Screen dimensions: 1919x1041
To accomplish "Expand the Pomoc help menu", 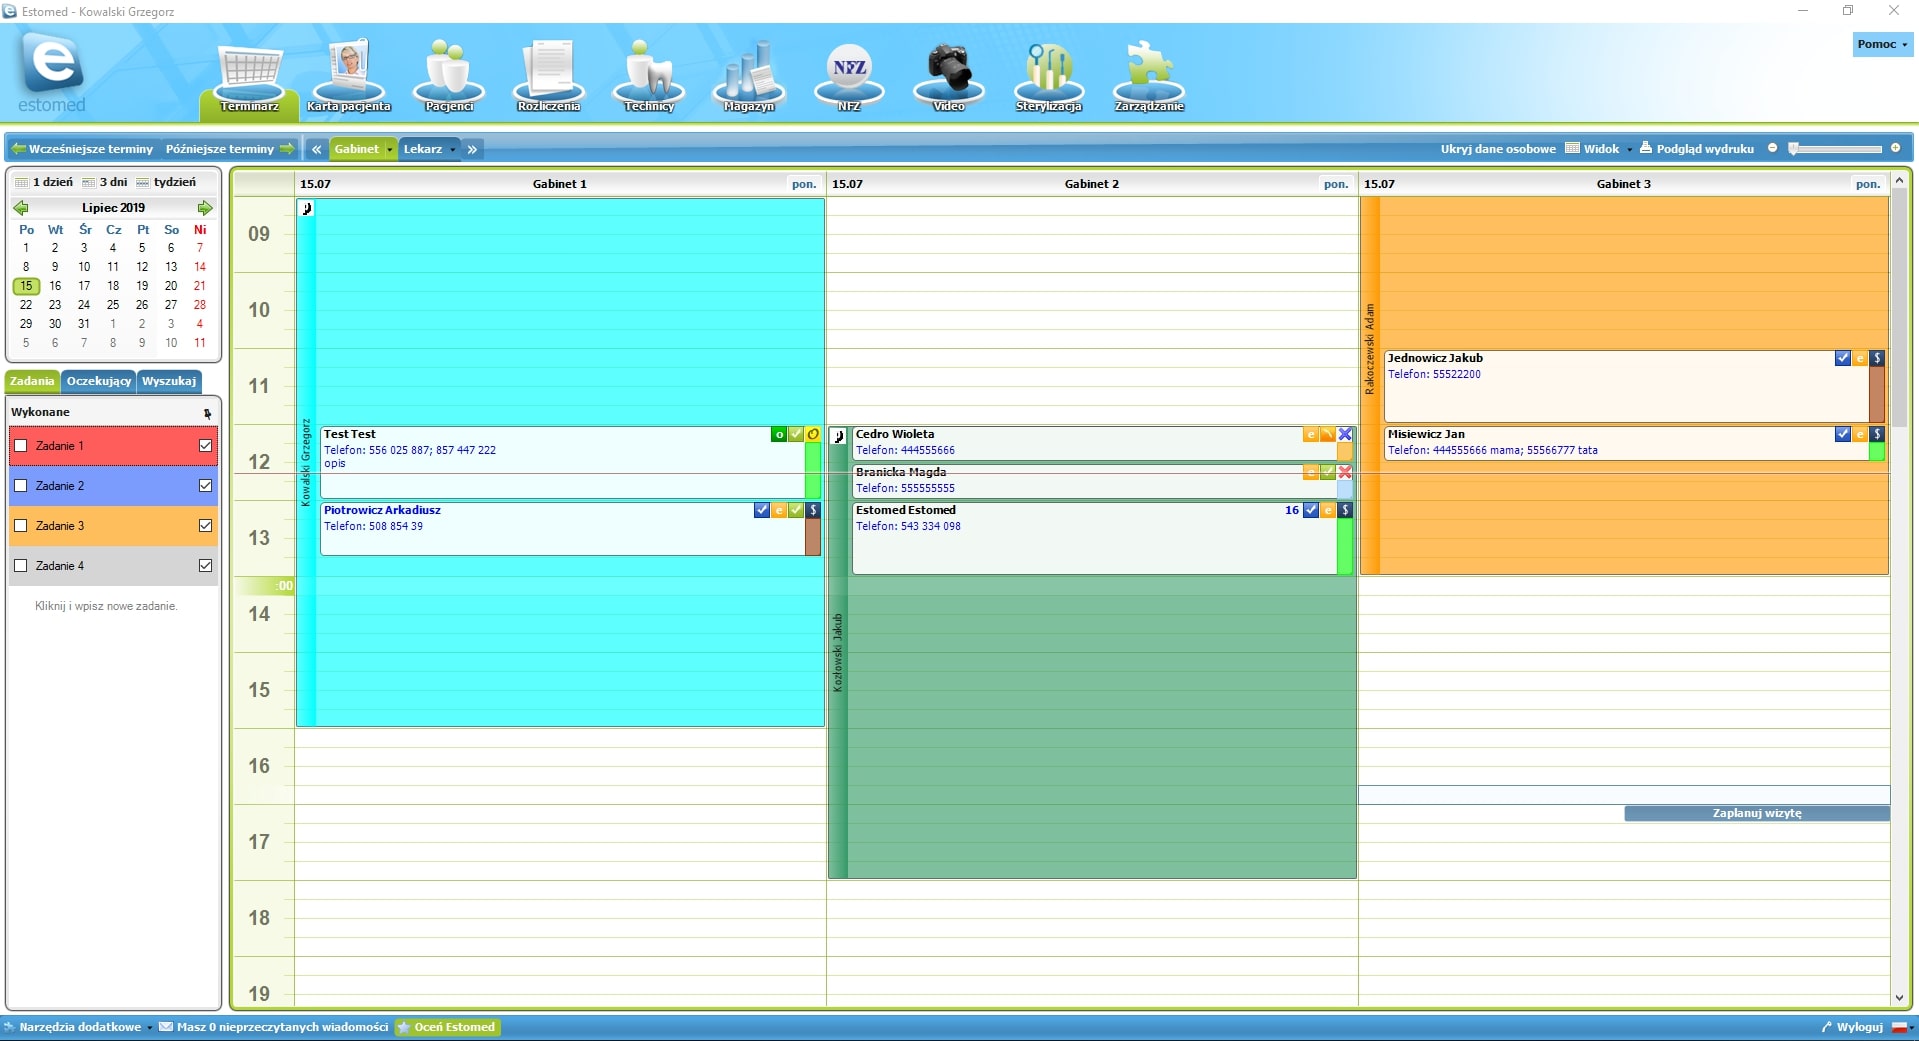I will click(1882, 44).
